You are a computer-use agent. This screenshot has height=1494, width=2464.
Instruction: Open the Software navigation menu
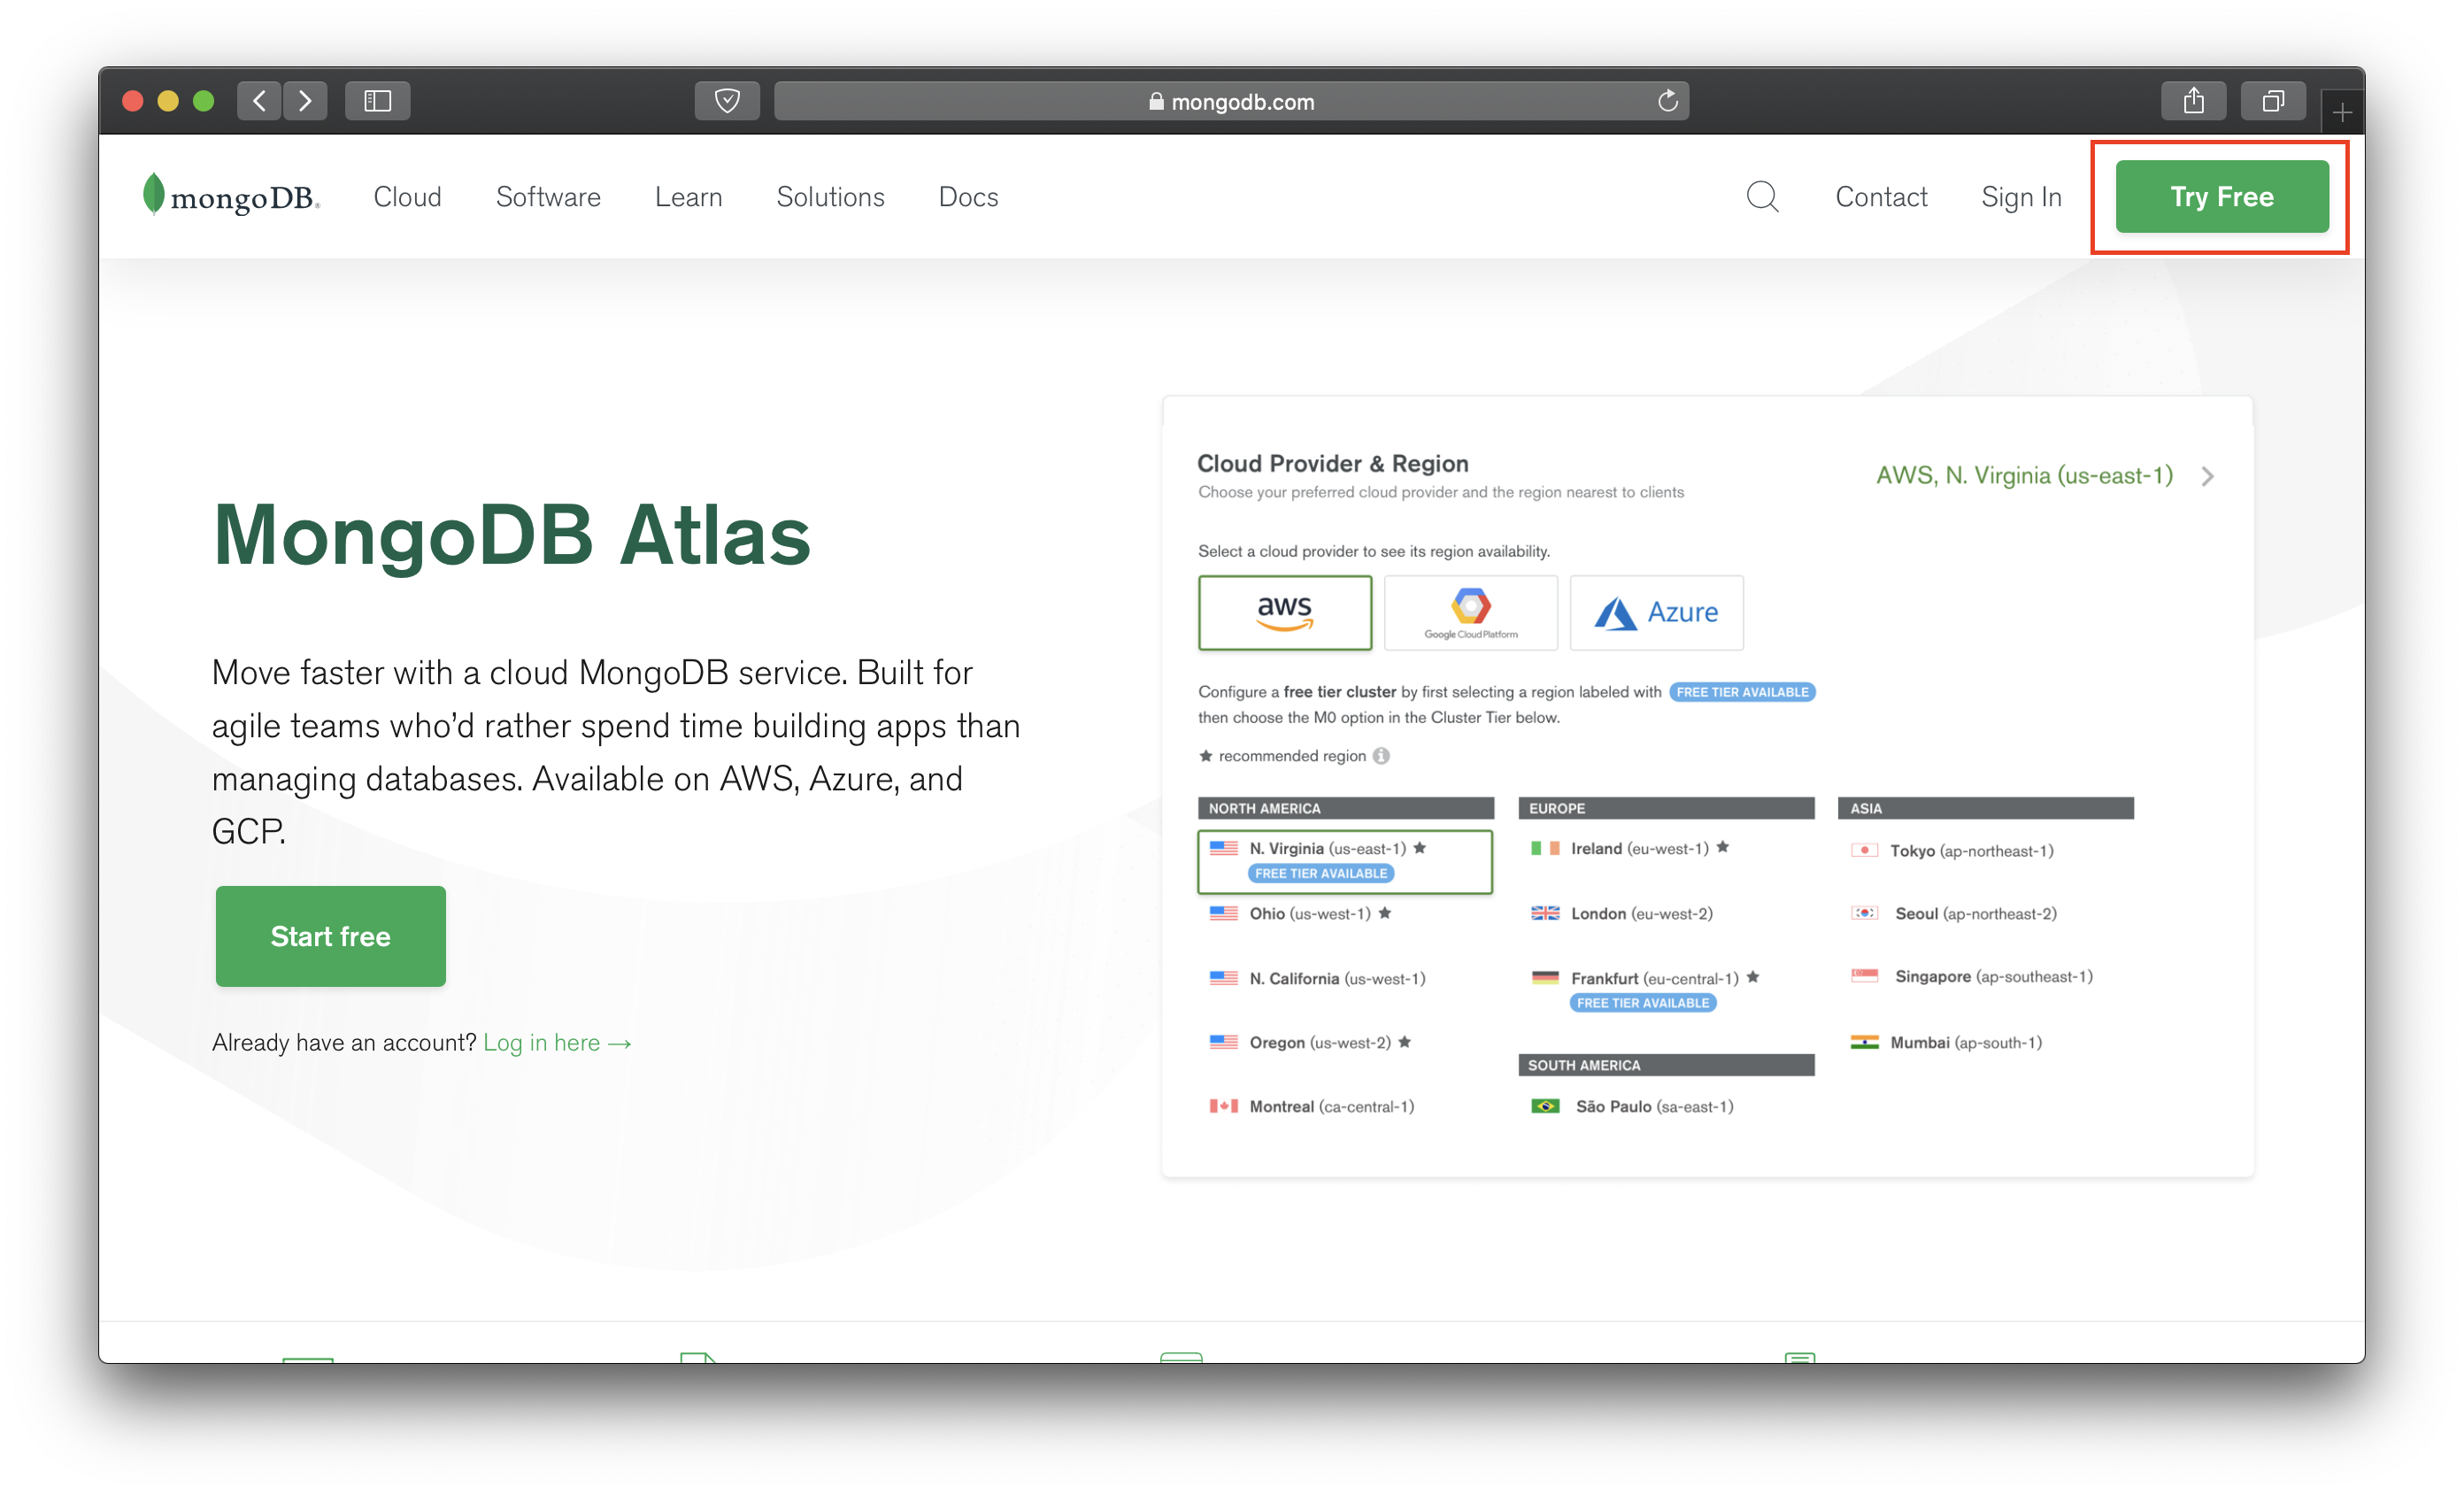pyautogui.click(x=548, y=197)
